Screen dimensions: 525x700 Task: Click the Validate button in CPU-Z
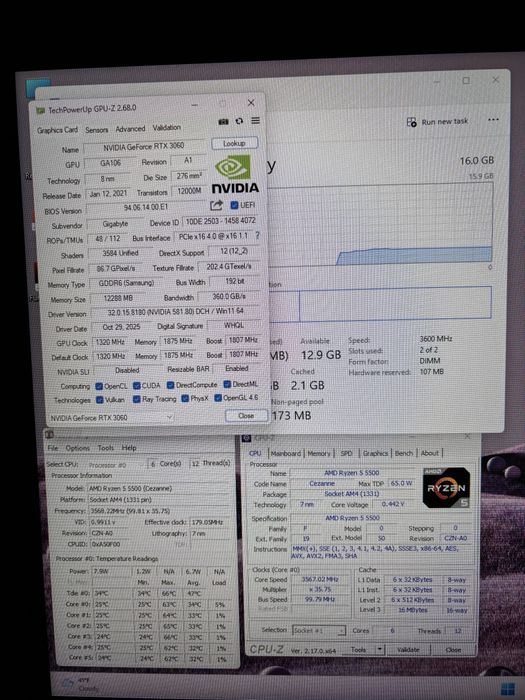pyautogui.click(x=408, y=650)
